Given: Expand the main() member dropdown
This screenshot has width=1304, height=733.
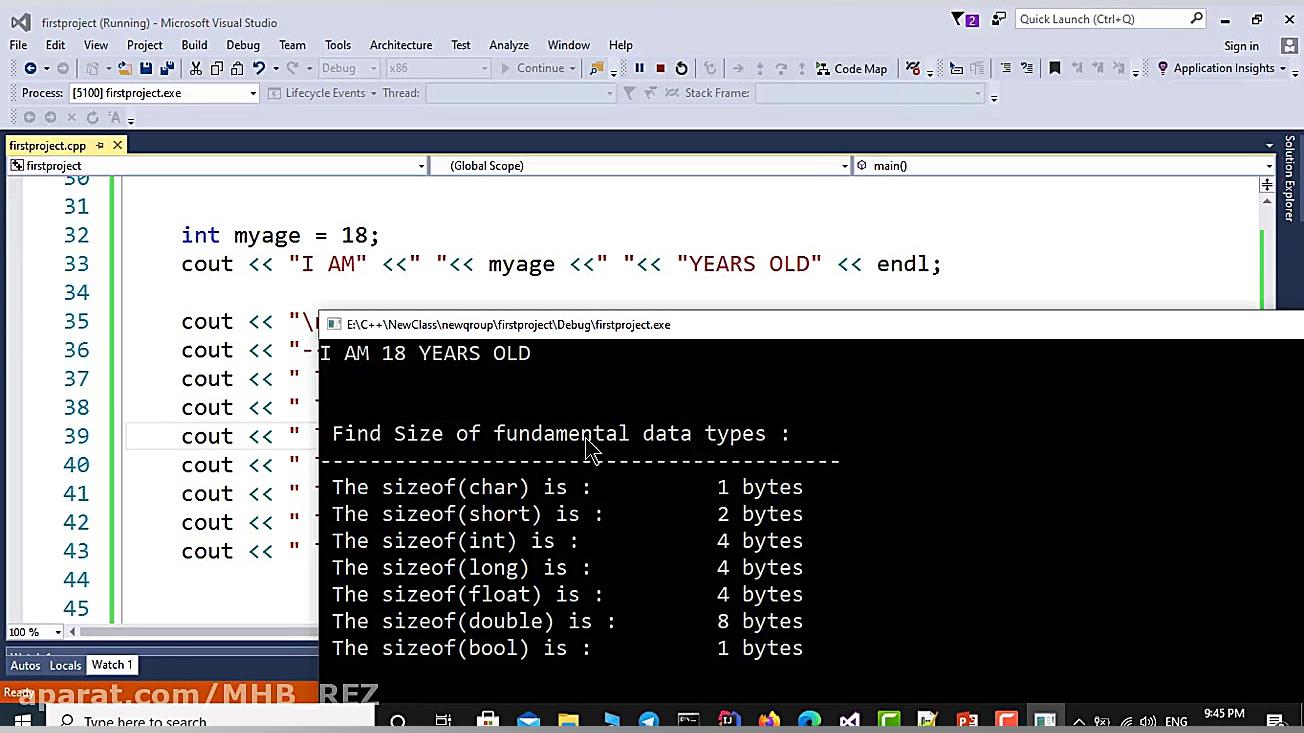Looking at the screenshot, I should pos(1268,166).
